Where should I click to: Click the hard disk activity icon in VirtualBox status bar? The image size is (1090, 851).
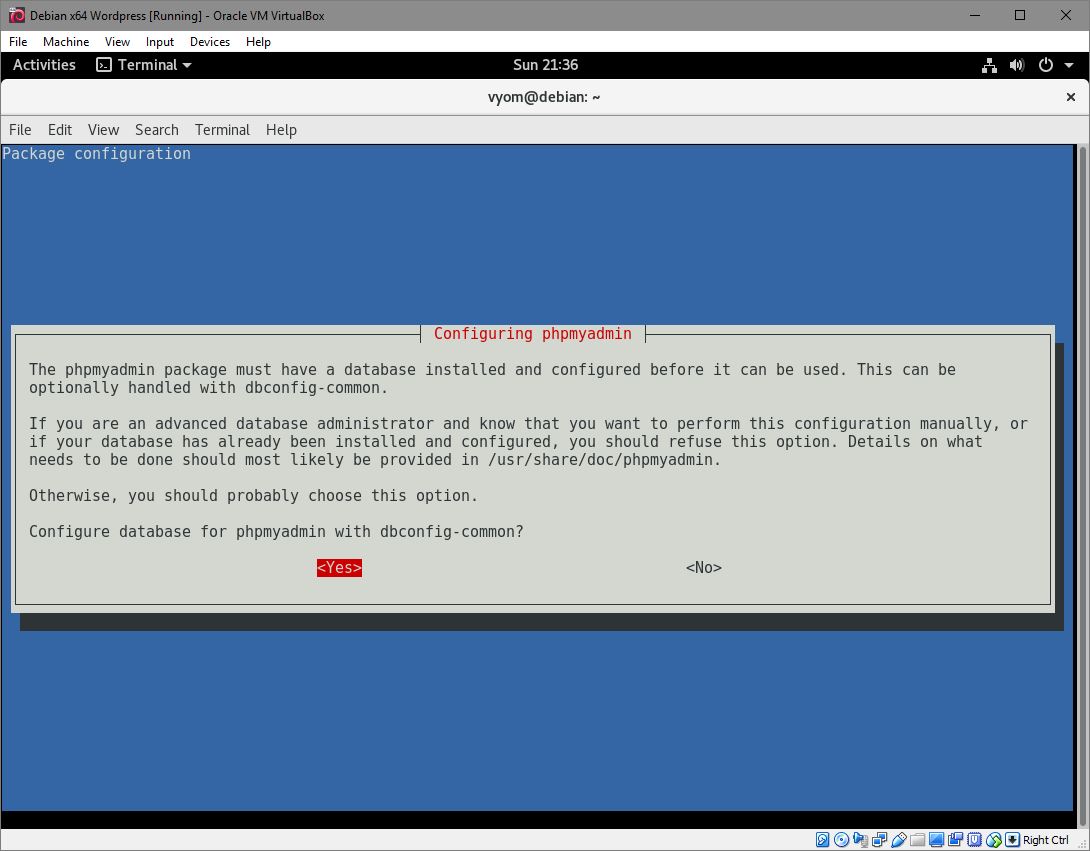click(822, 840)
